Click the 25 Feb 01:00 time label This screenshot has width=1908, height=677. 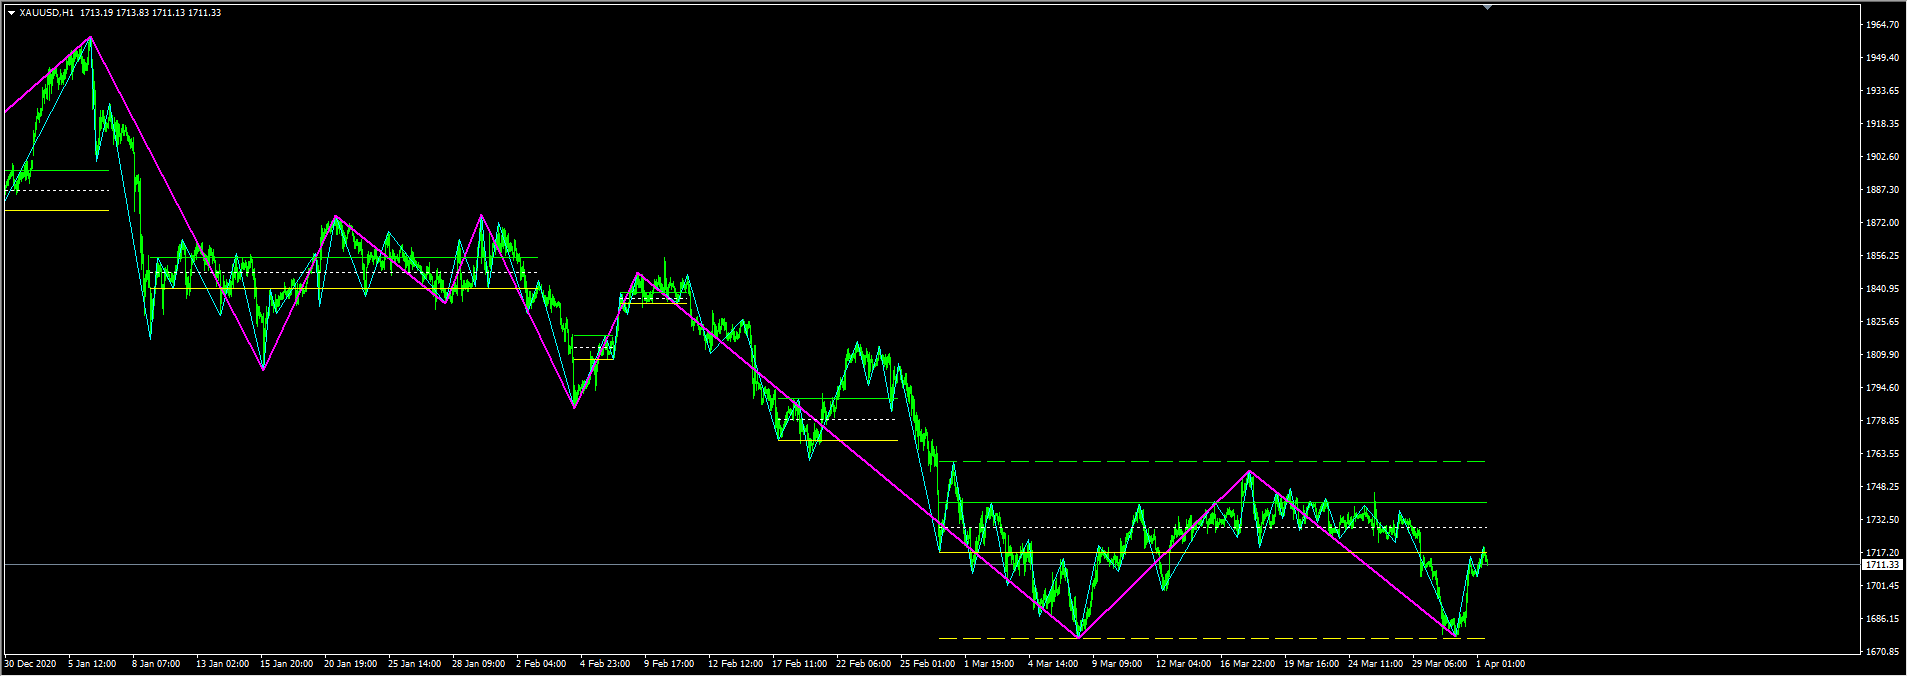tap(925, 664)
